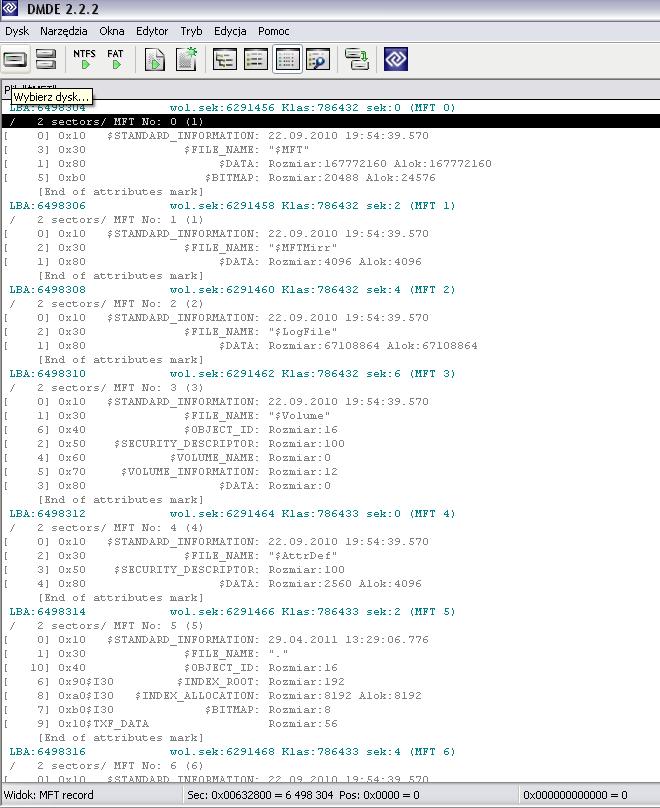Click the LBA:6498306 header line
Image resolution: width=660 pixels, height=808 pixels.
point(331,206)
